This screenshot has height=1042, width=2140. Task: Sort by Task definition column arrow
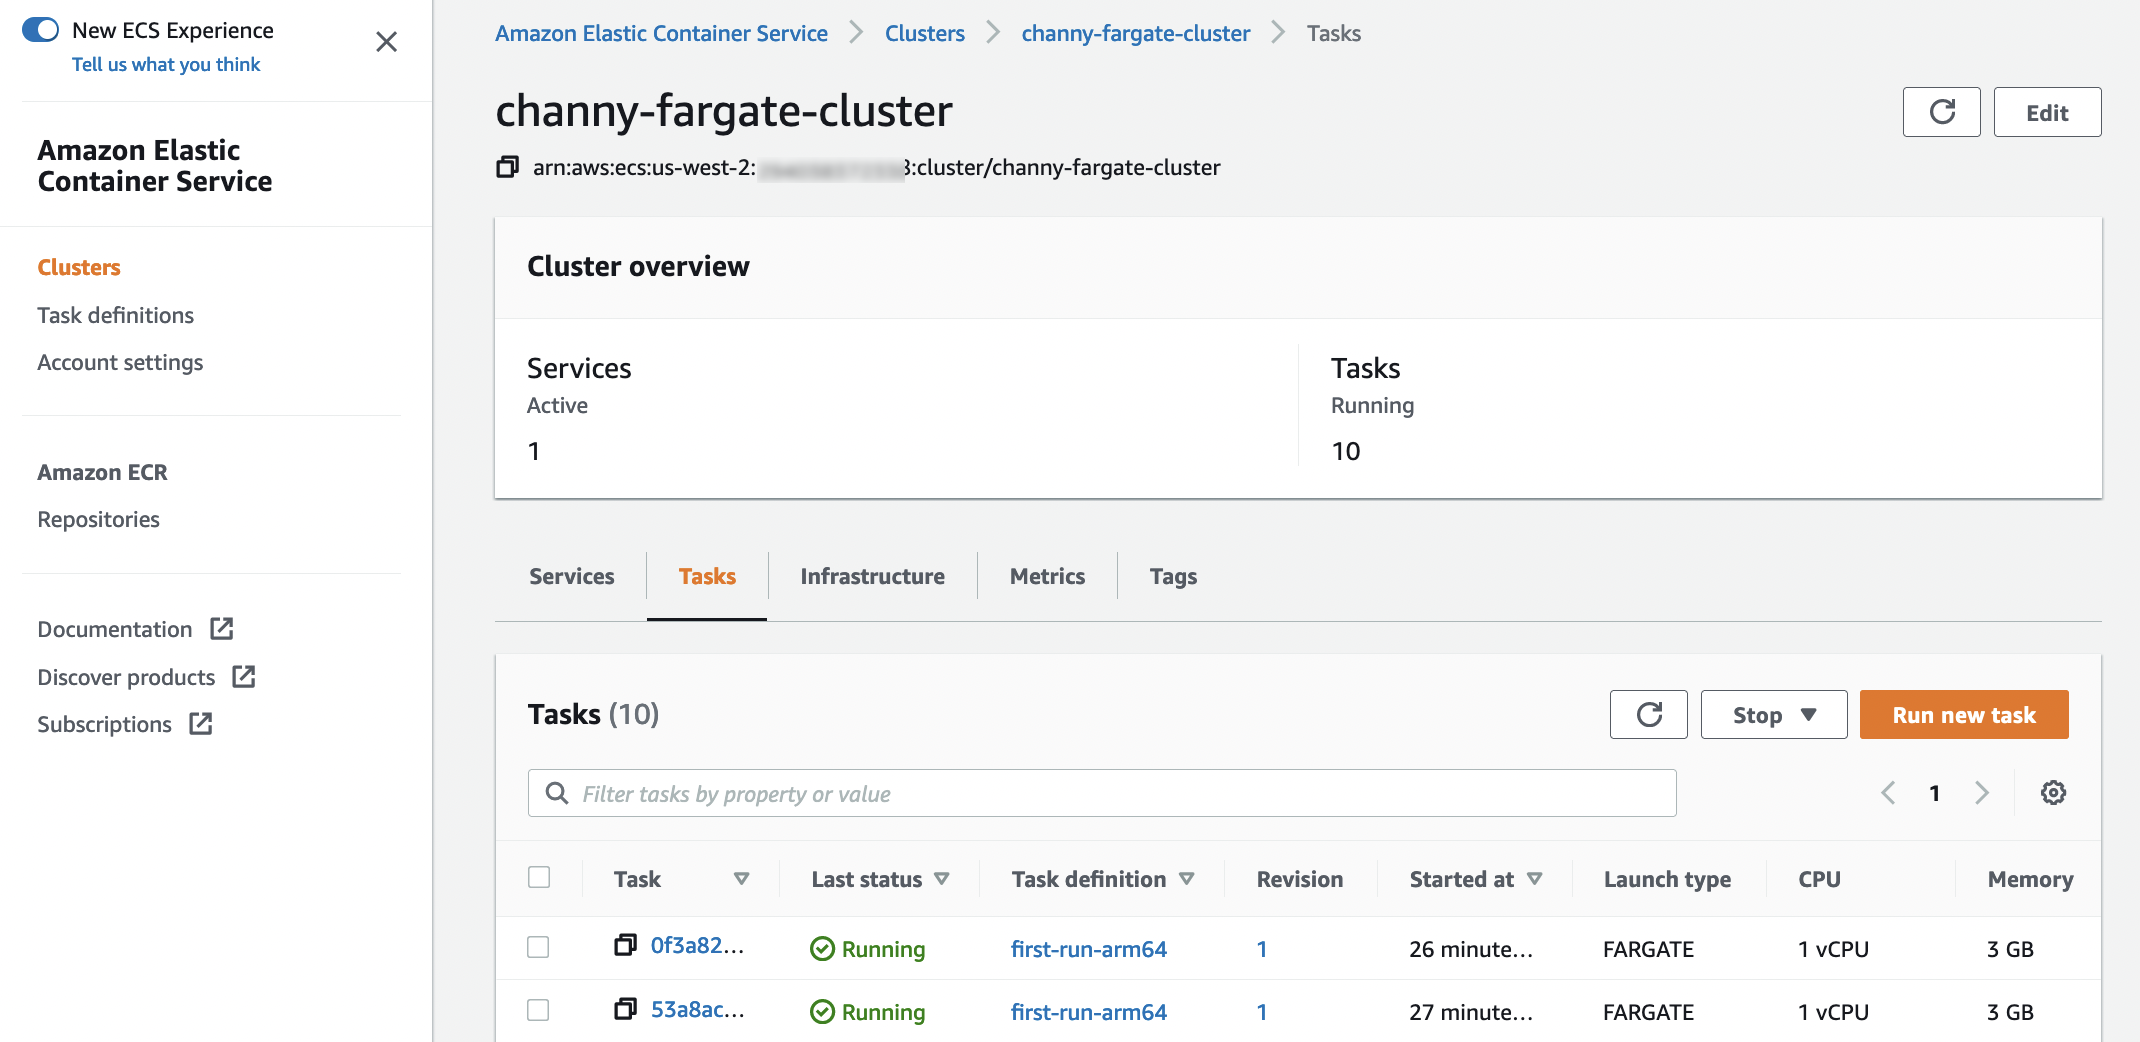[x=1186, y=879]
